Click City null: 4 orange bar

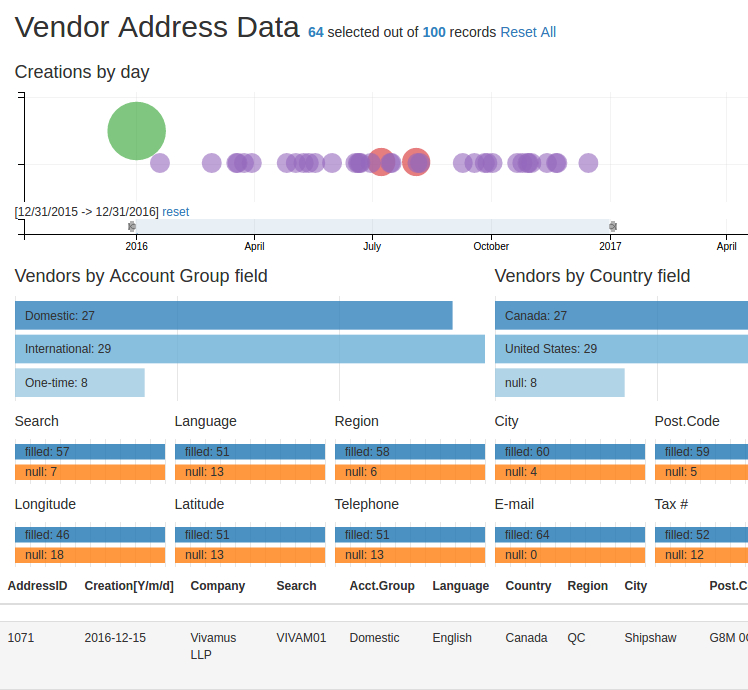click(569, 472)
